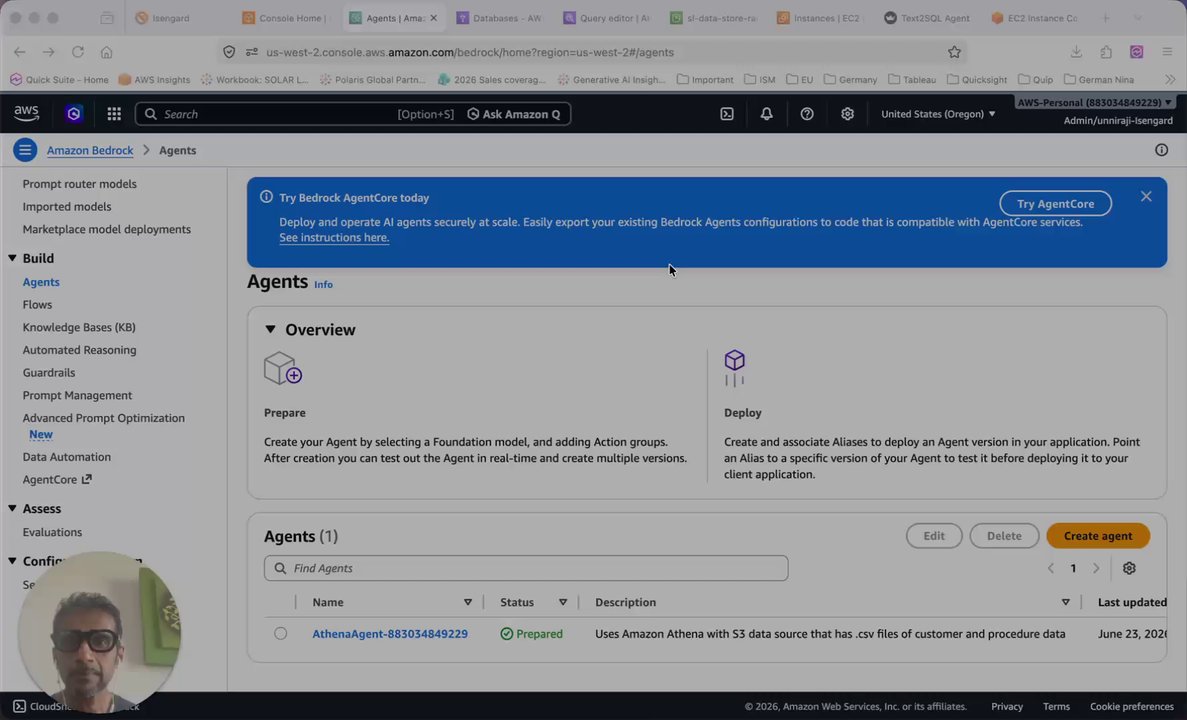1187x720 pixels.
Task: Open the AWS services grid menu
Action: (114, 114)
